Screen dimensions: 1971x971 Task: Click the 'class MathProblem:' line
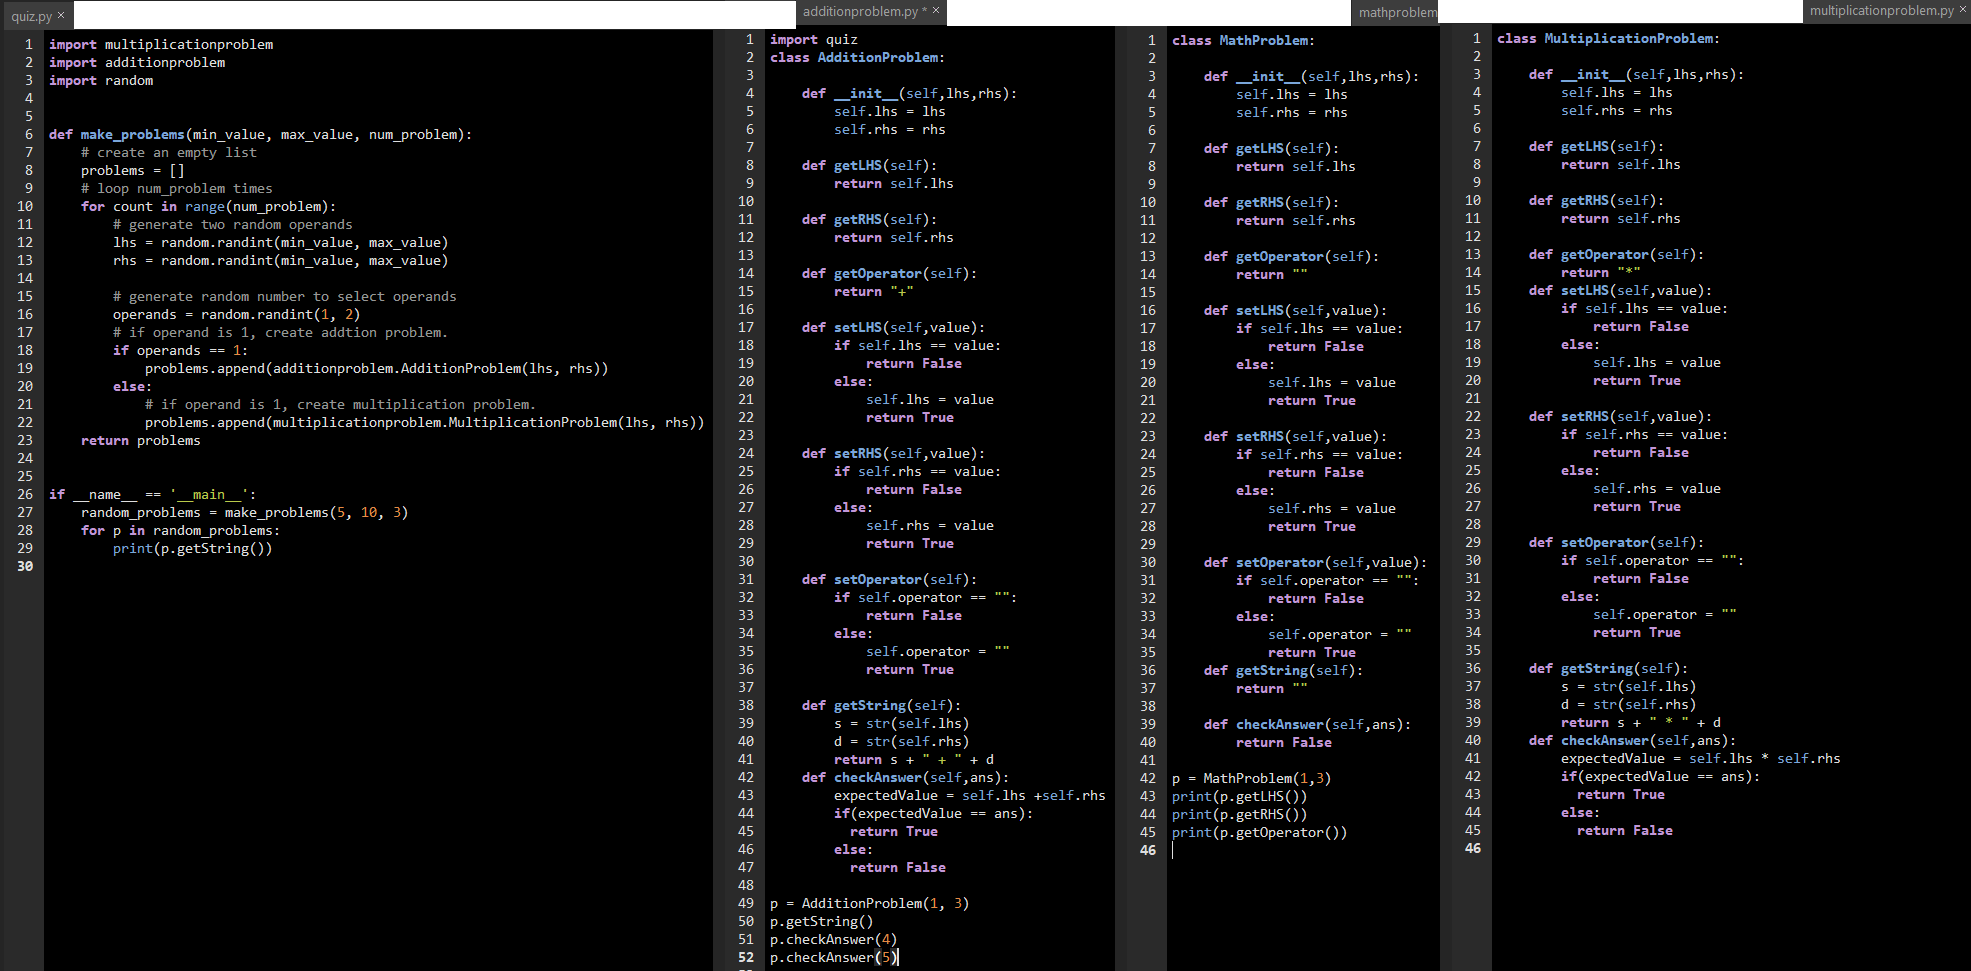pyautogui.click(x=1244, y=40)
